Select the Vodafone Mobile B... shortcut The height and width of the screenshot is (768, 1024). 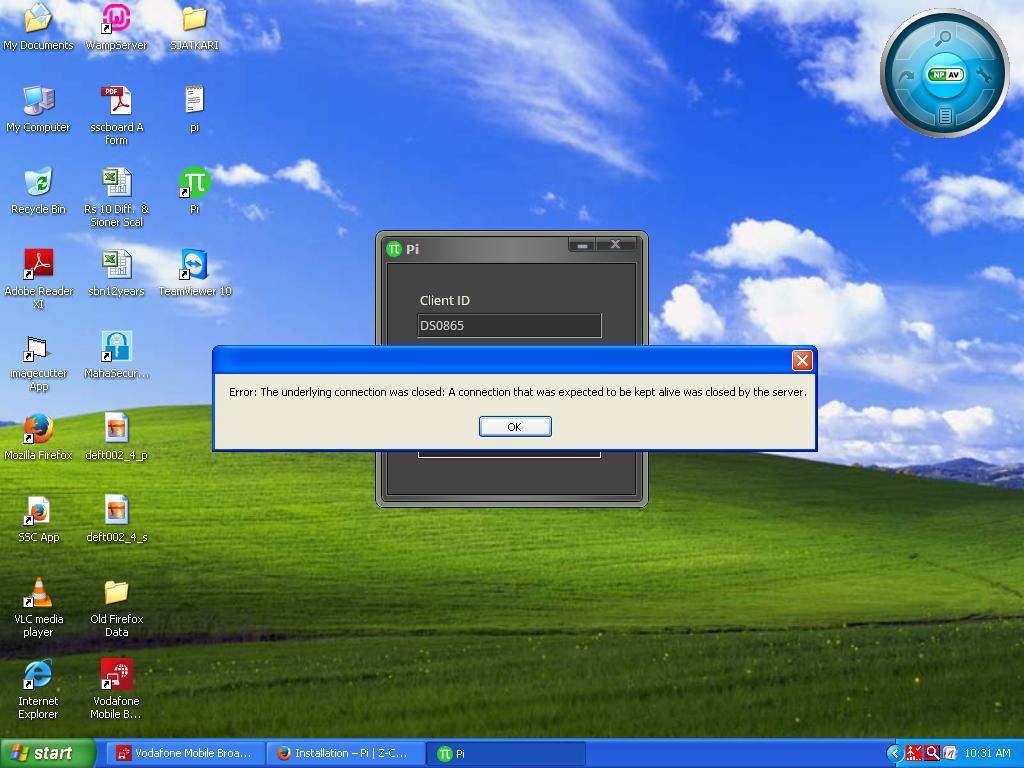[x=116, y=690]
